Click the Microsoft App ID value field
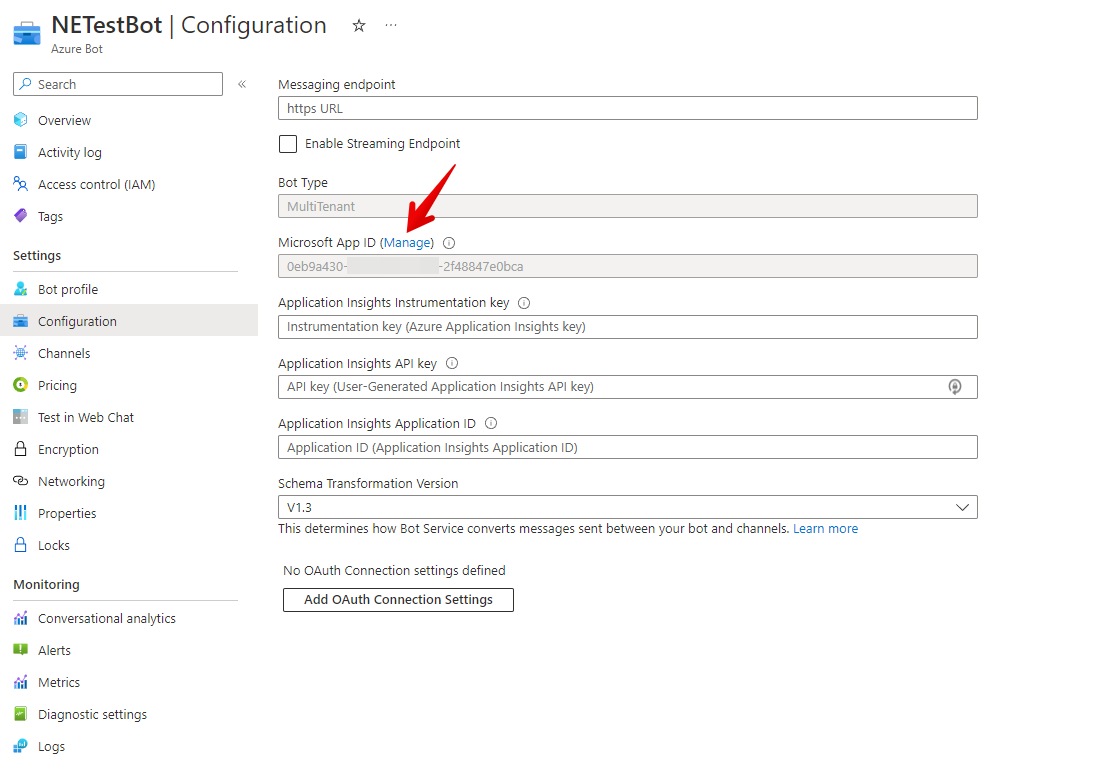This screenshot has height=774, width=1094. click(x=627, y=266)
